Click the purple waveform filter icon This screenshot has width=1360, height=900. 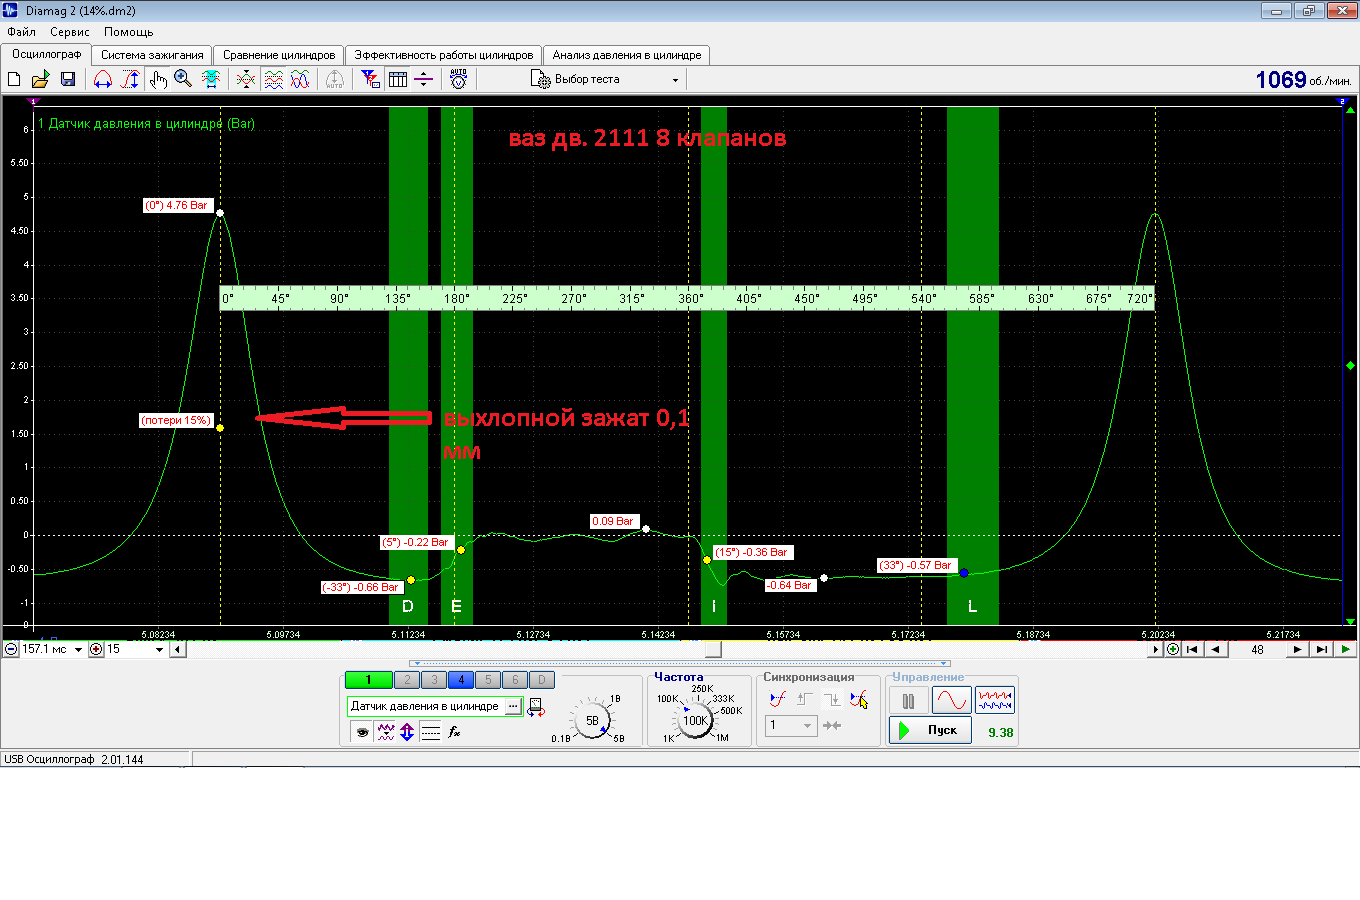pyautogui.click(x=386, y=732)
